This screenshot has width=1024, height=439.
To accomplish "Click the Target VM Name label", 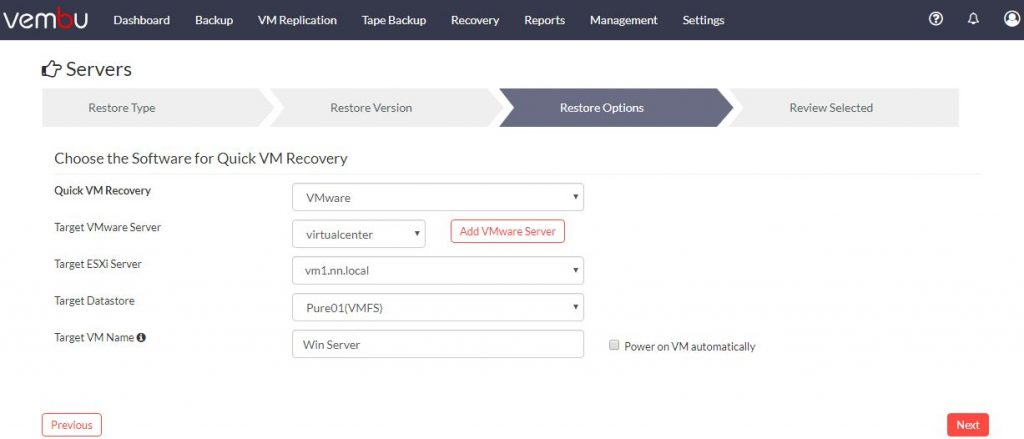I will click(94, 338).
